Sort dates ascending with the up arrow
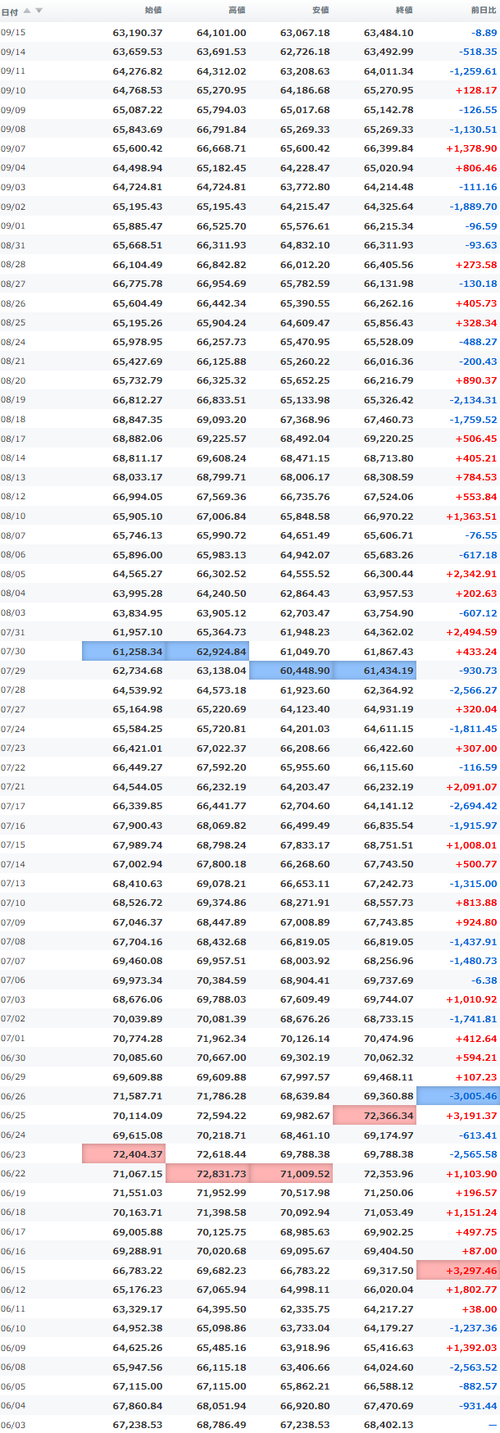The height and width of the screenshot is (1433, 500). click(28, 10)
